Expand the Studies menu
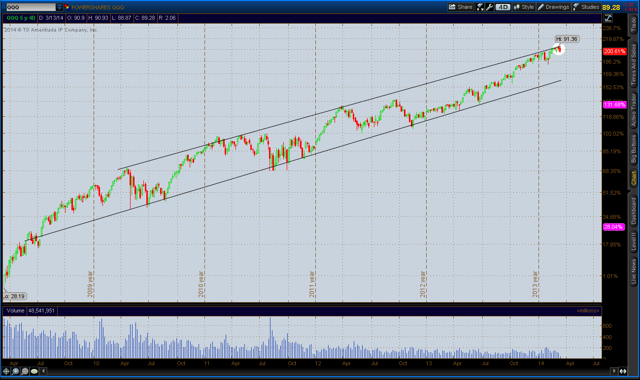This screenshot has height=380, width=640. [x=586, y=7]
